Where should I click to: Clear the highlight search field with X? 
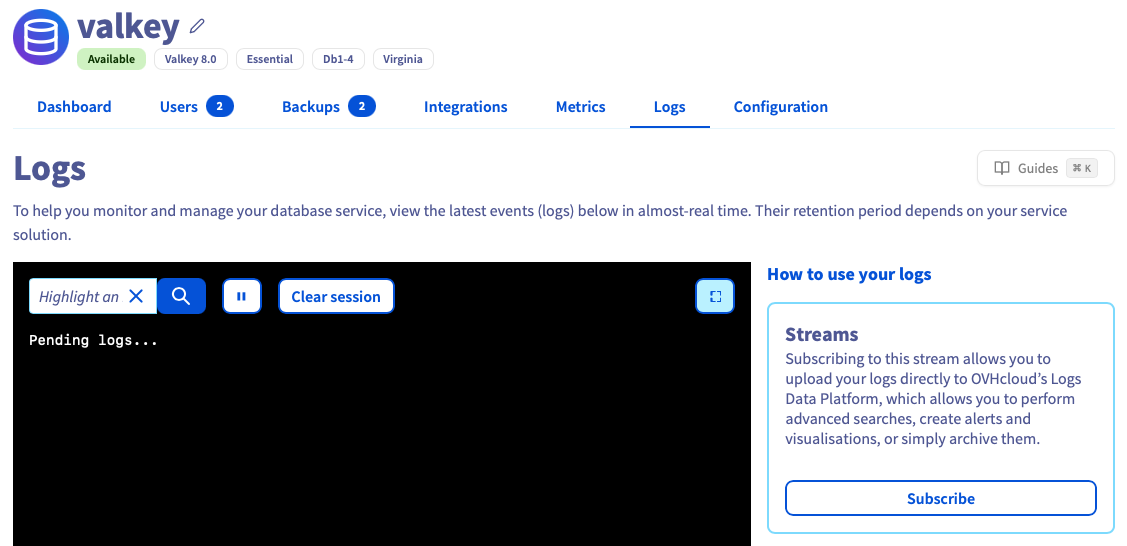coord(136,296)
